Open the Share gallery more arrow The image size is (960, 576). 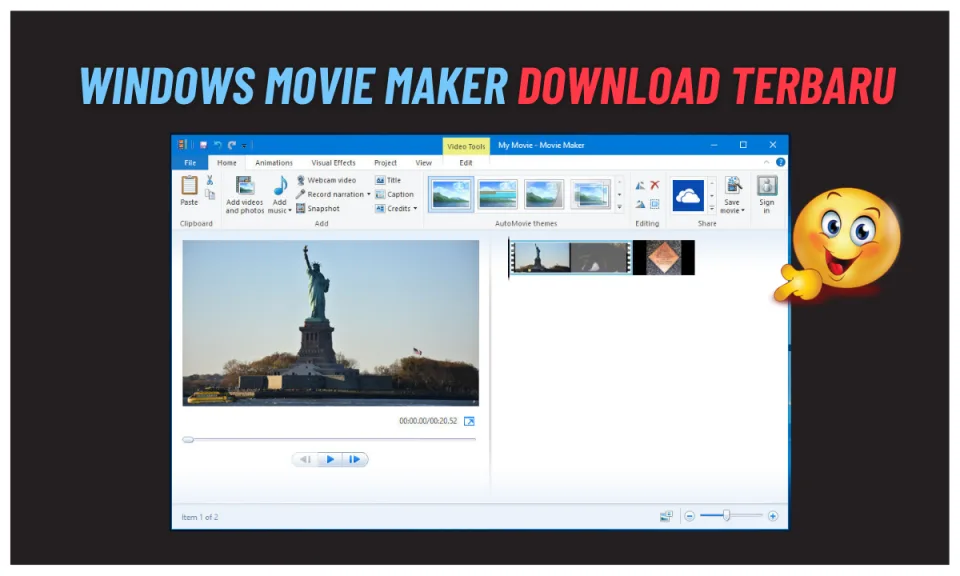(x=711, y=208)
